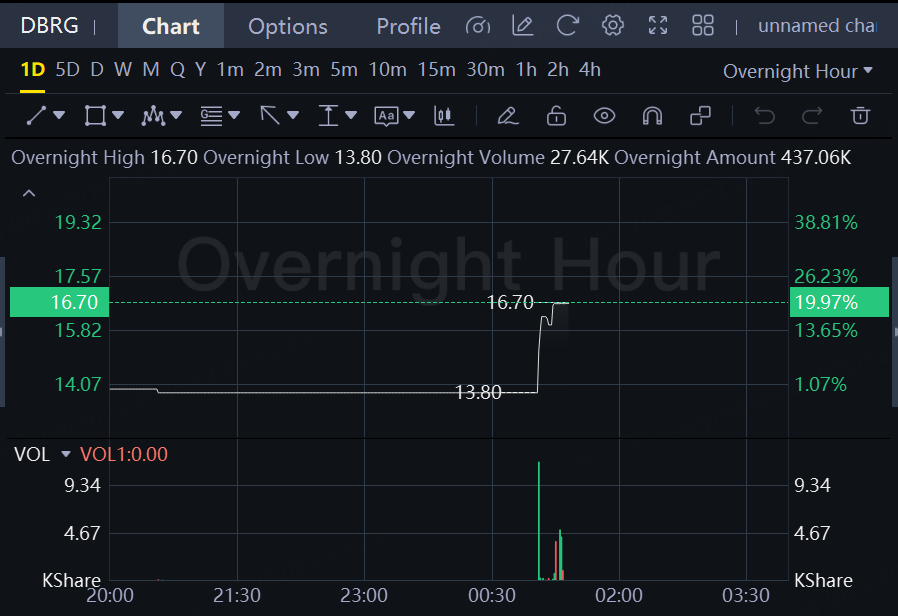Image resolution: width=898 pixels, height=616 pixels.
Task: Switch to the Options tab
Action: (x=287, y=26)
